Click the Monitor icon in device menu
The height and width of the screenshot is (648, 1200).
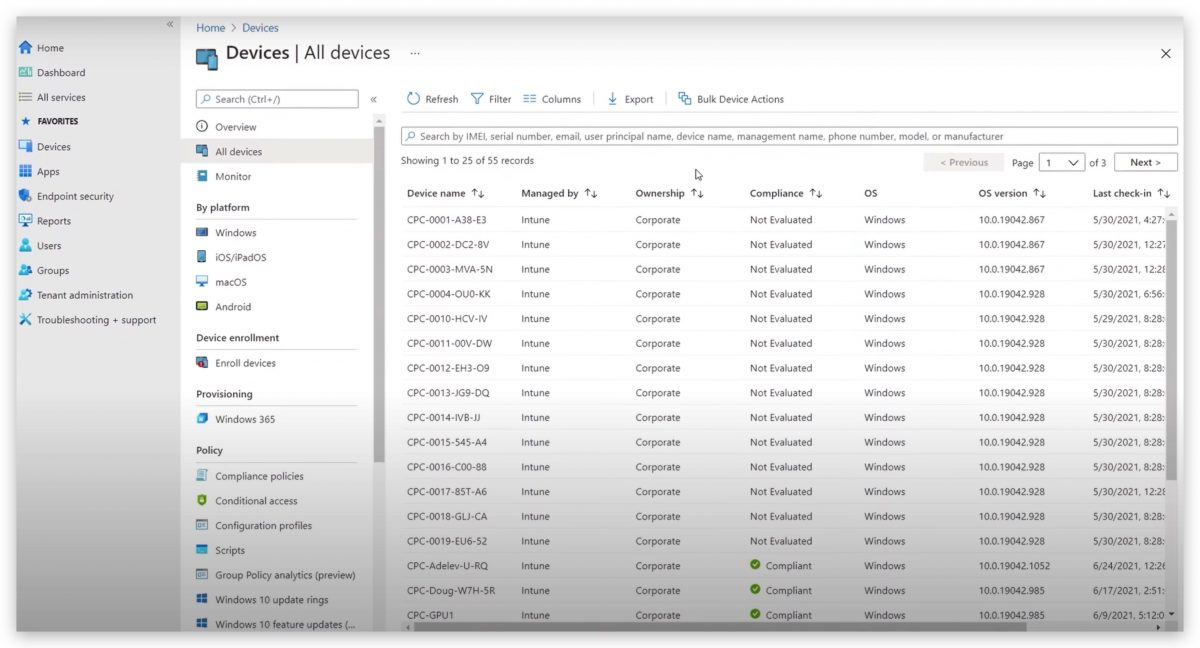202,176
